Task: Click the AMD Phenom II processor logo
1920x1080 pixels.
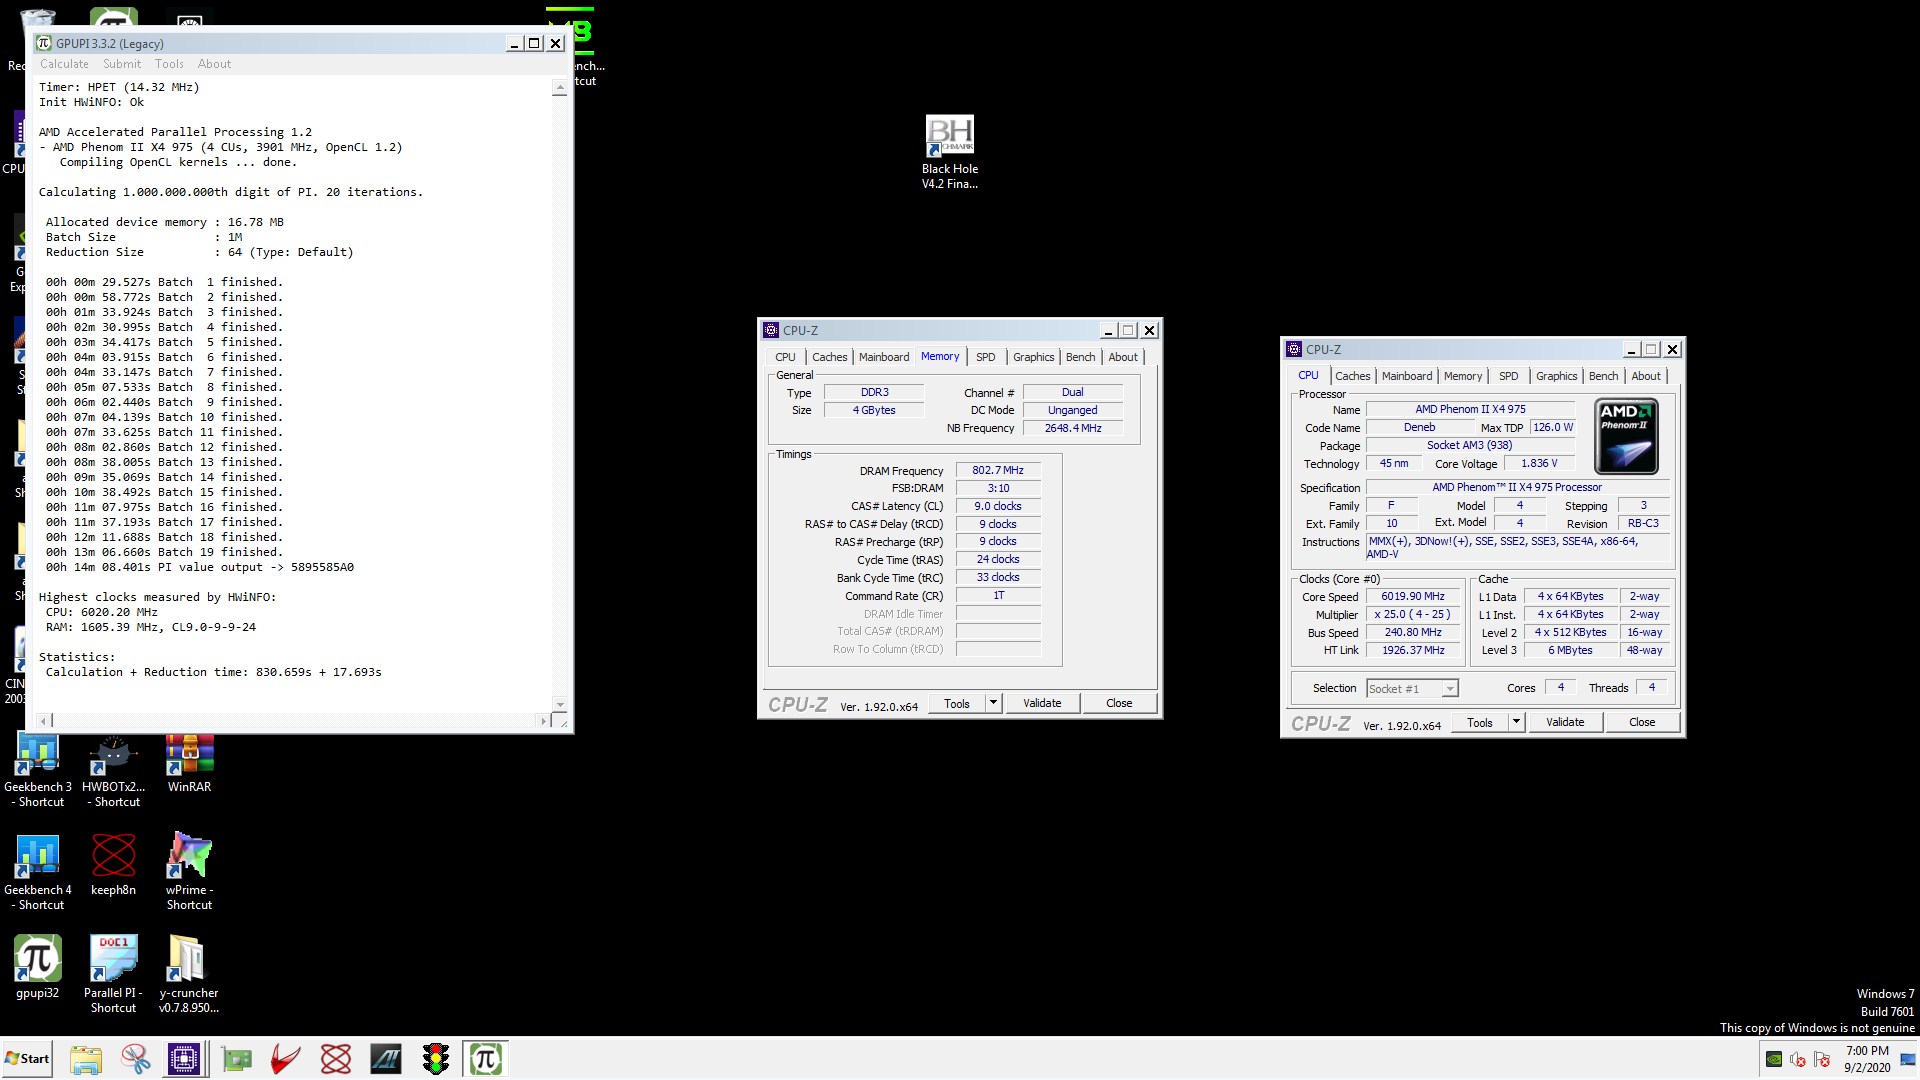Action: (1626, 436)
